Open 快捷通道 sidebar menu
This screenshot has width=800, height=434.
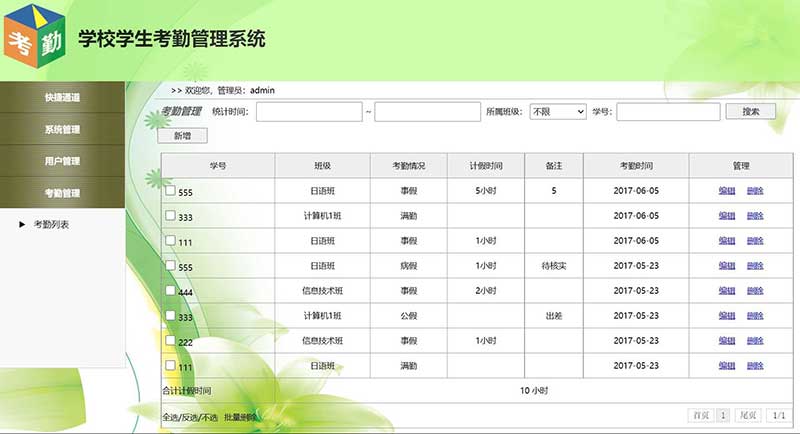point(62,98)
